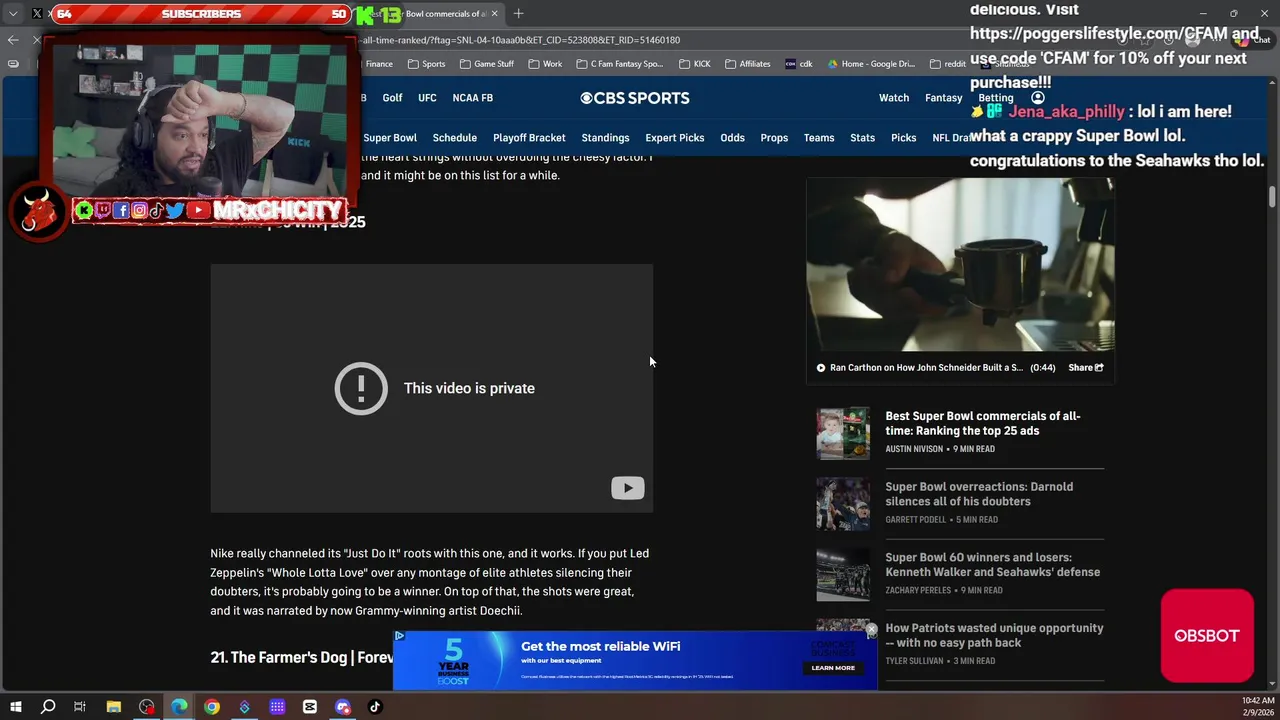This screenshot has width=1280, height=720.
Task: Open TikTok app from the taskbar
Action: tap(375, 707)
